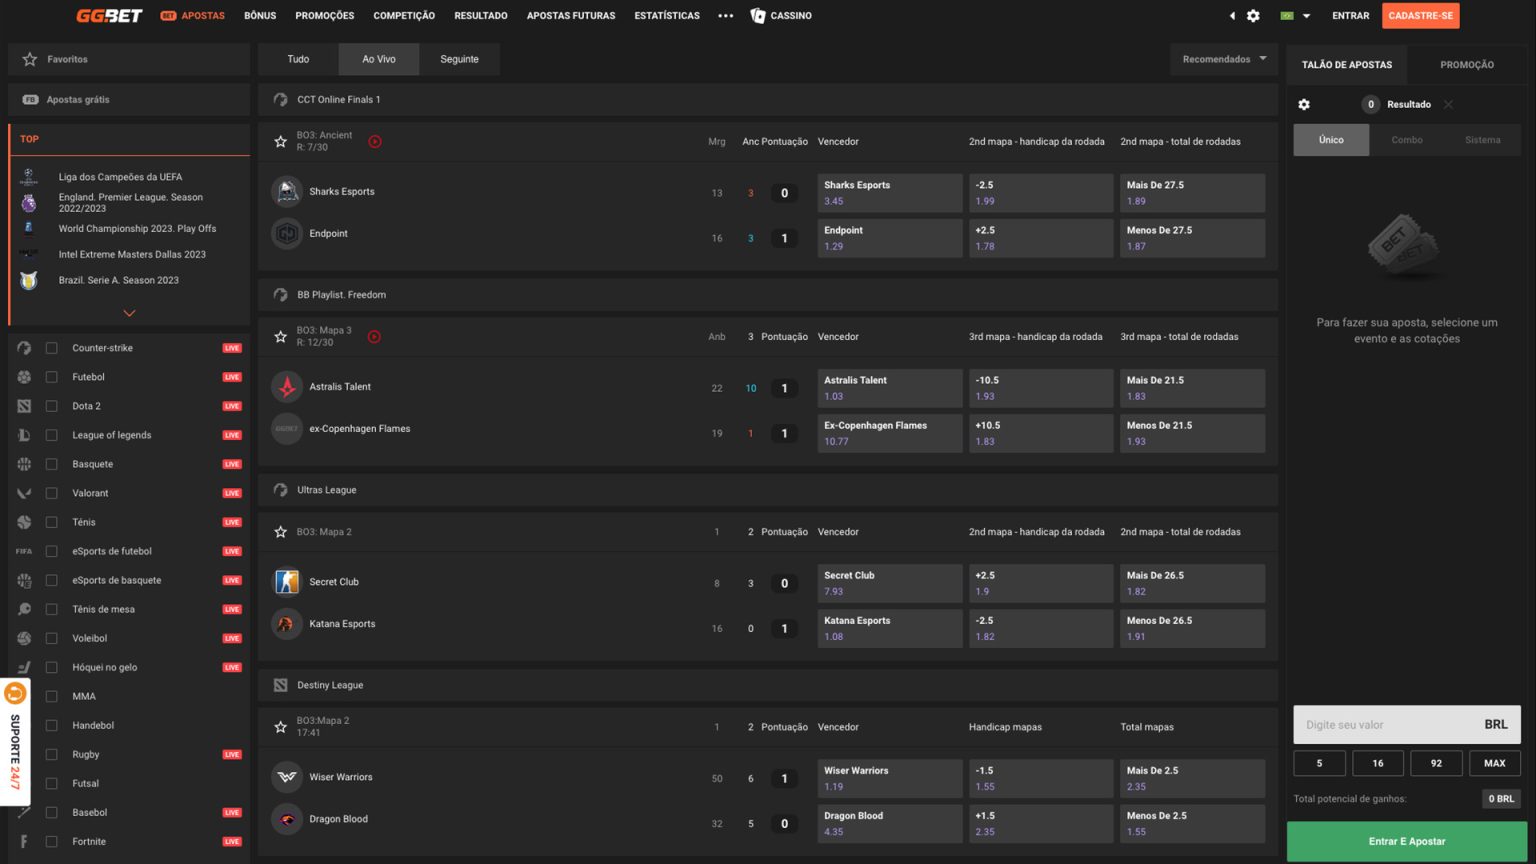Open the Recomendados sort dropdown
1536x864 pixels.
point(1224,59)
